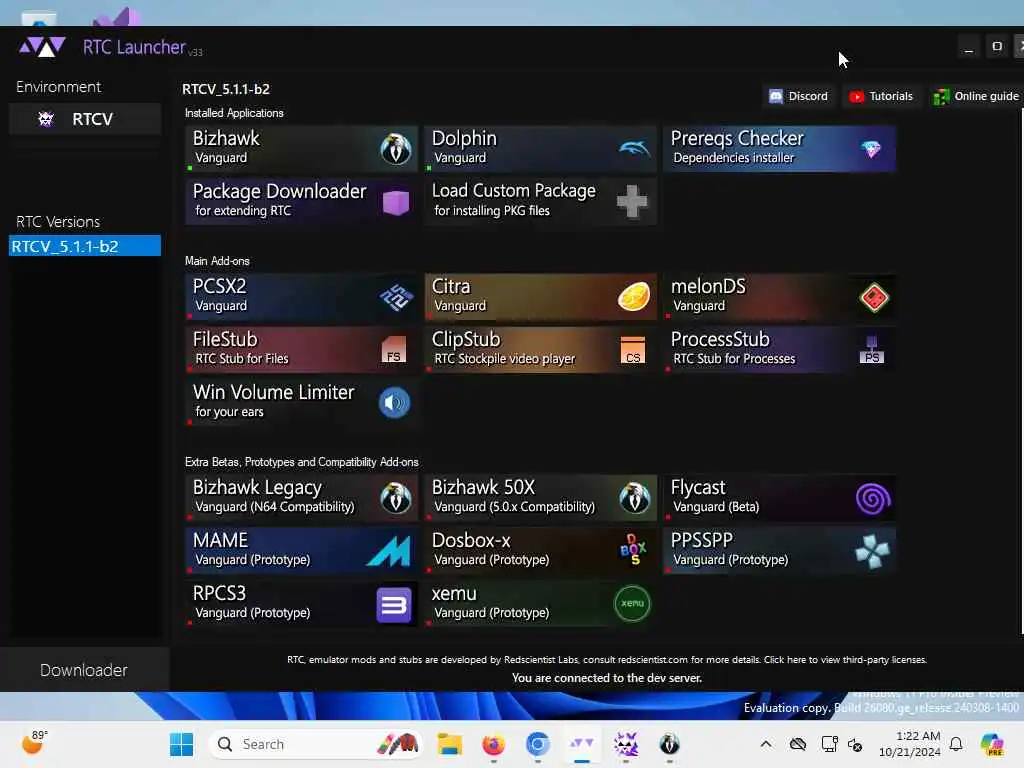Open the notification bell in system tray
This screenshot has width=1024, height=768.
pyautogui.click(x=956, y=744)
